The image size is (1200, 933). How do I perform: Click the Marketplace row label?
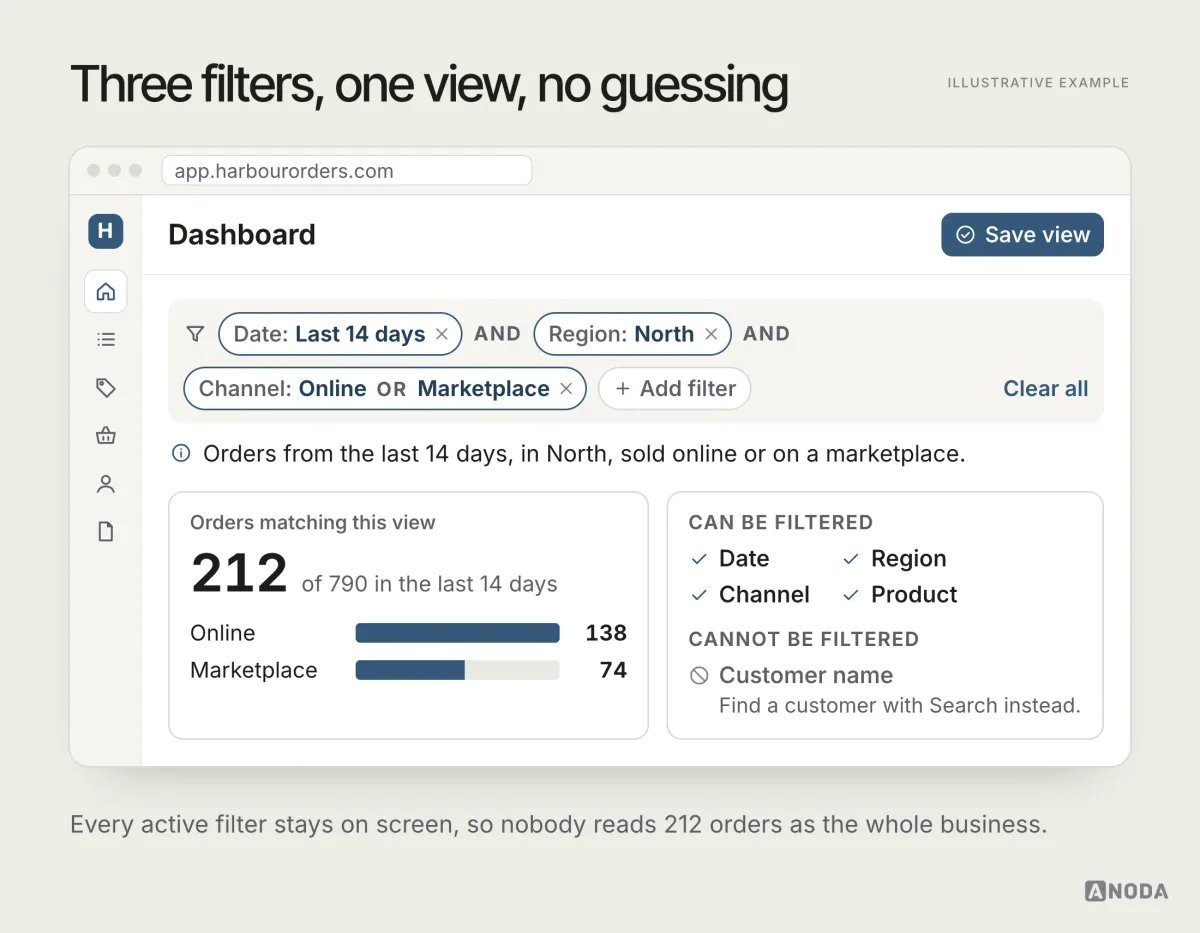254,670
